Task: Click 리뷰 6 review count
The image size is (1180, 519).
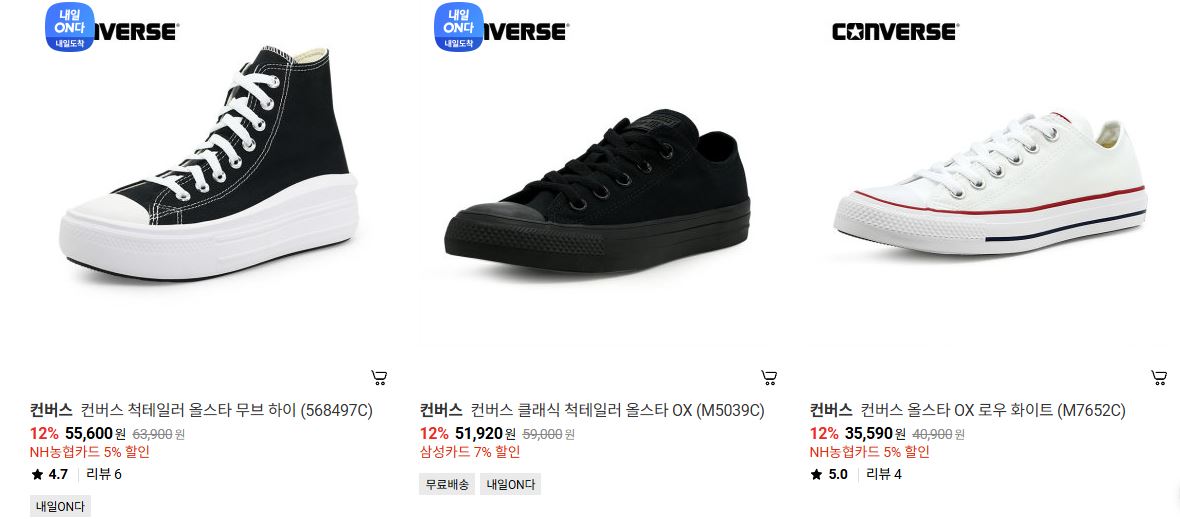Action: pos(104,475)
